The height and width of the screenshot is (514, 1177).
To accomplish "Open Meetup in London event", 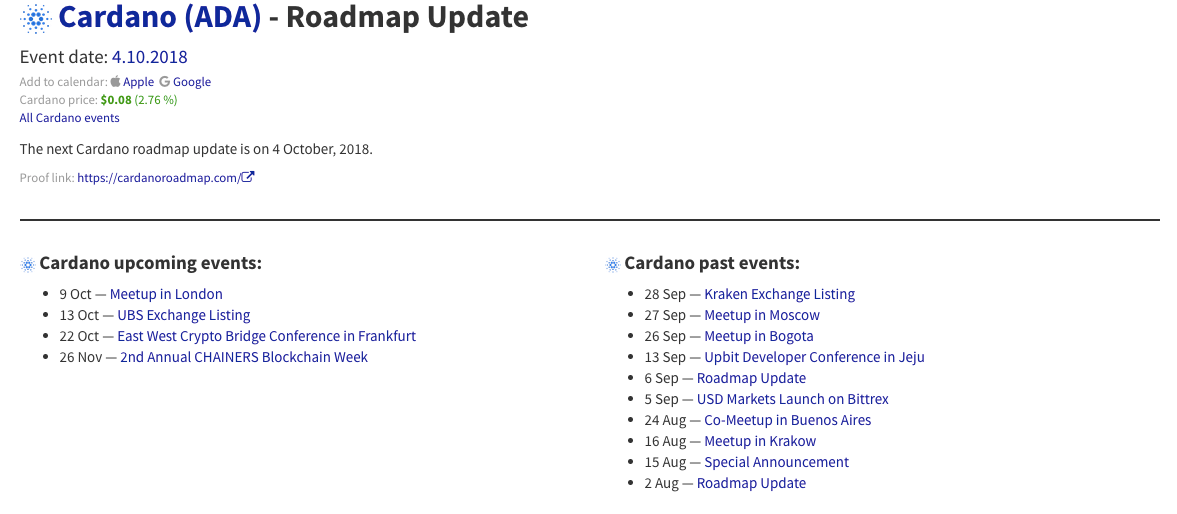I will pos(166,294).
